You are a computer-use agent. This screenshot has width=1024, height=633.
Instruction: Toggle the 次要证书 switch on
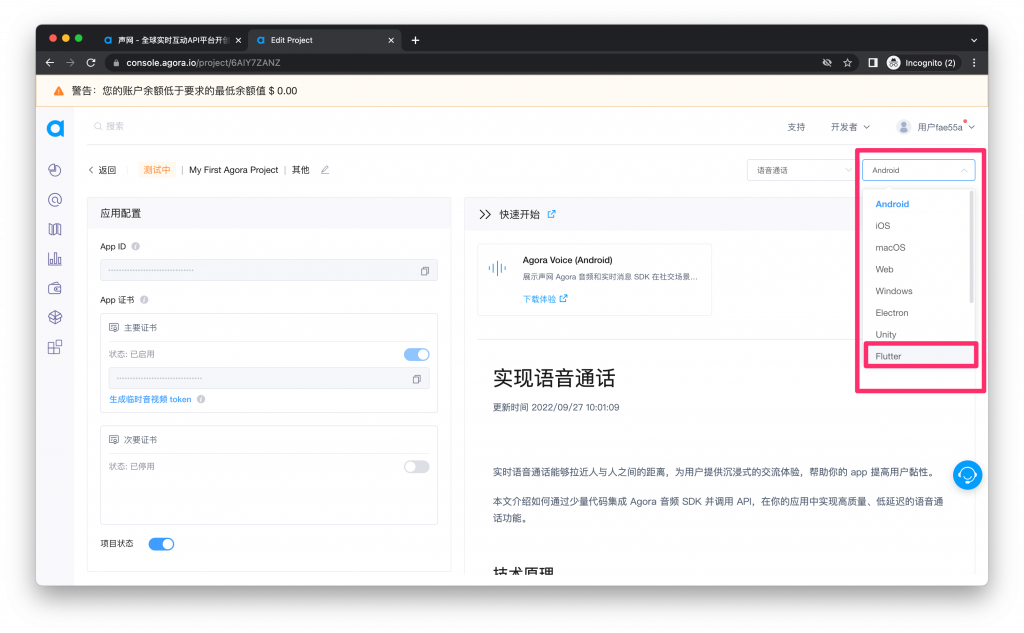(x=417, y=466)
